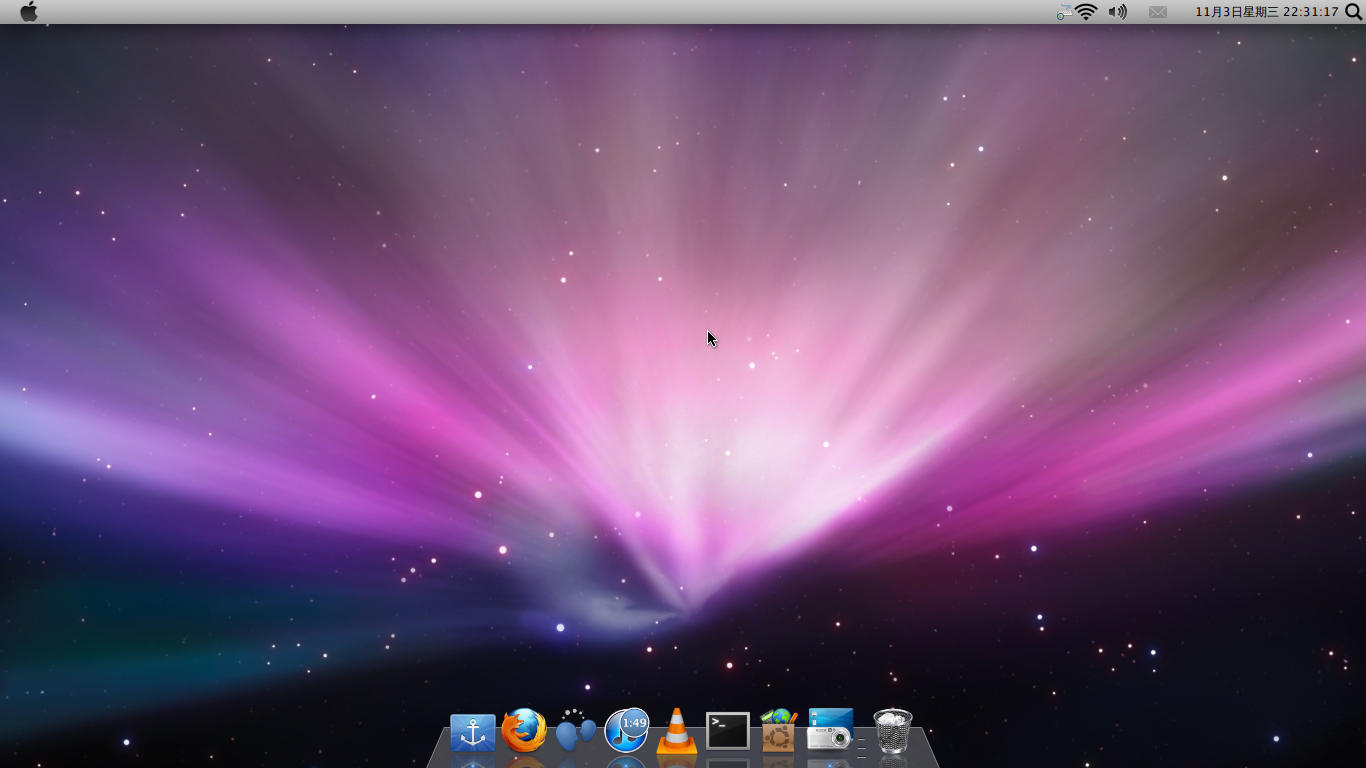The width and height of the screenshot is (1366, 768).
Task: Launch Firefox from the dock
Action: coord(524,731)
